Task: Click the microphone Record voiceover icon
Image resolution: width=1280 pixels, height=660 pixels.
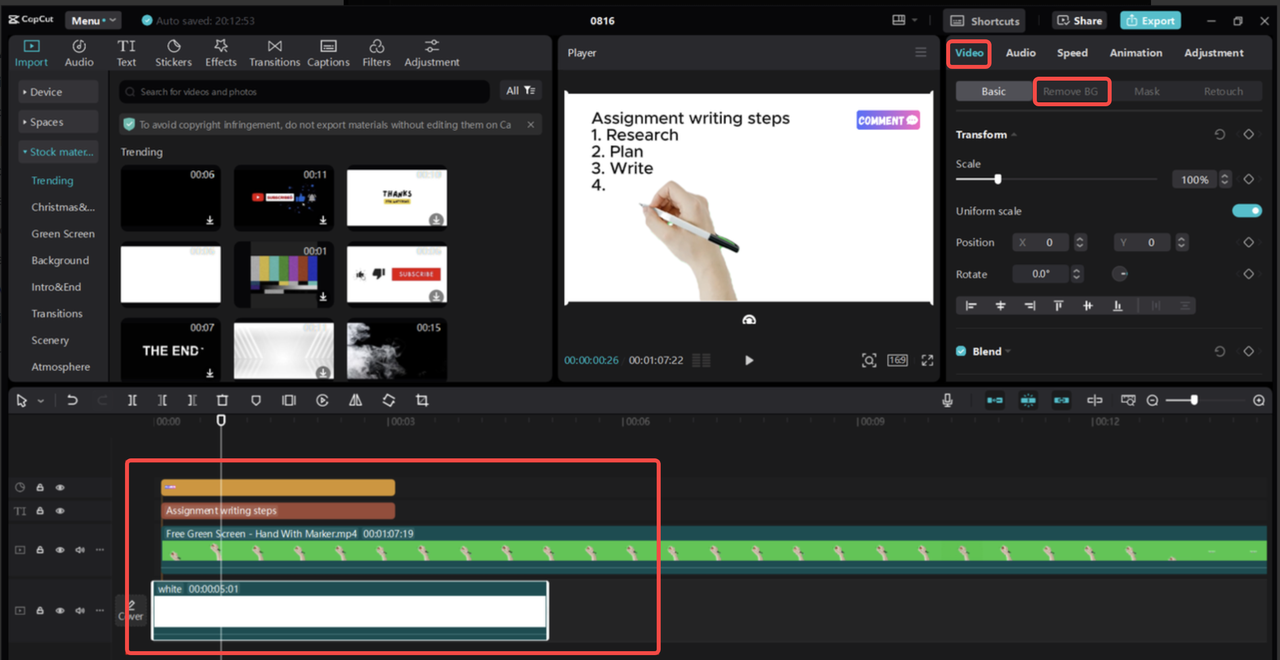Action: (x=947, y=400)
